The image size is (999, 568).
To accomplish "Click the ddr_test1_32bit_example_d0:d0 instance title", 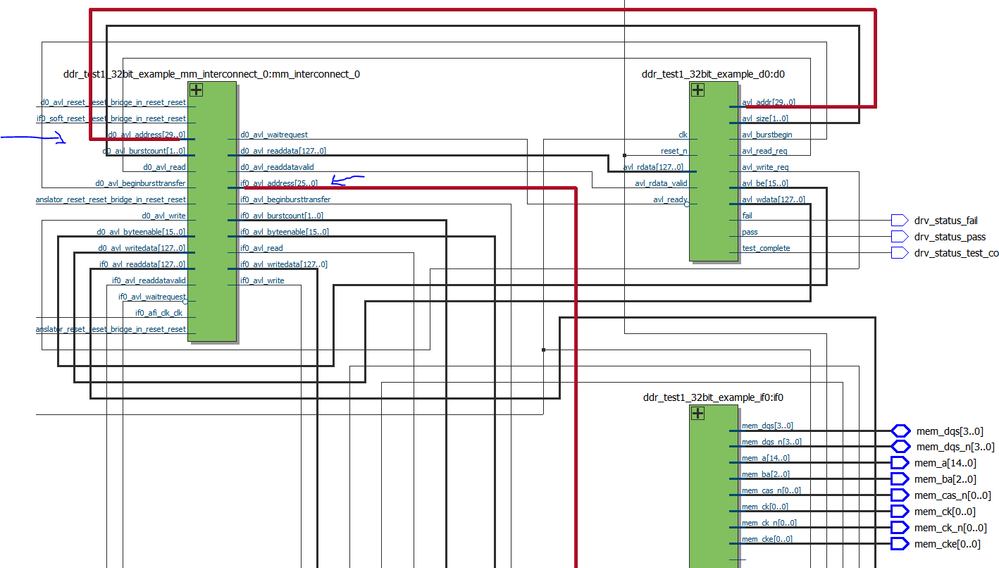I will pyautogui.click(x=713, y=74).
